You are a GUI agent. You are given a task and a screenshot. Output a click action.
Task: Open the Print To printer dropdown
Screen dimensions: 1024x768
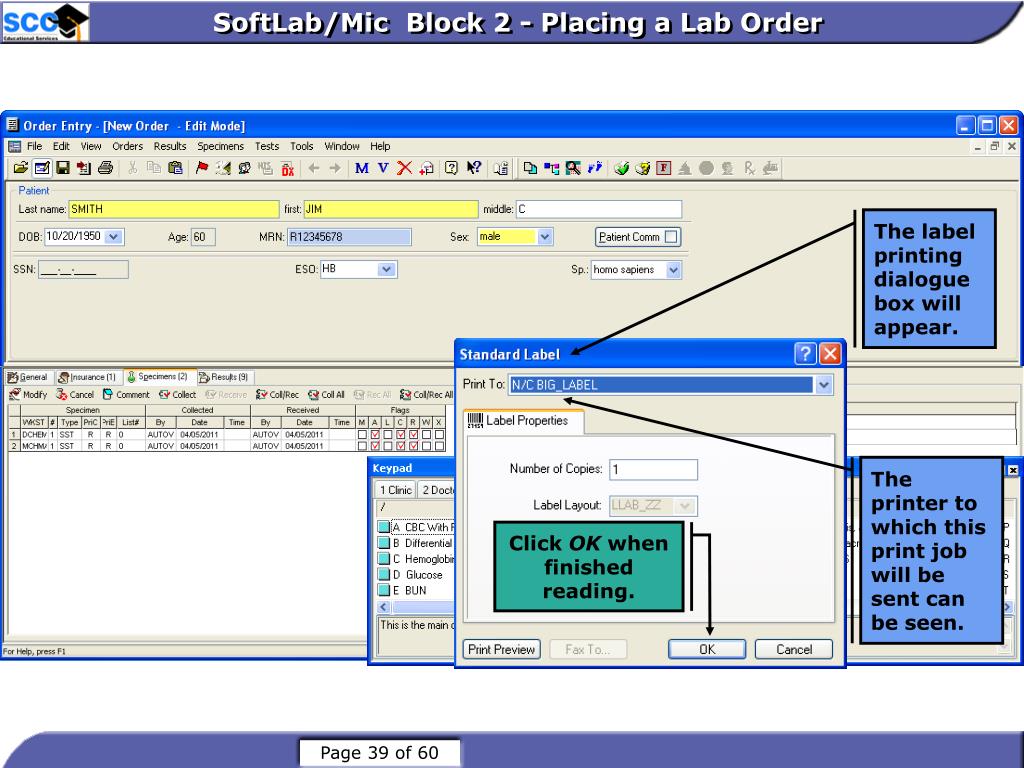point(824,385)
